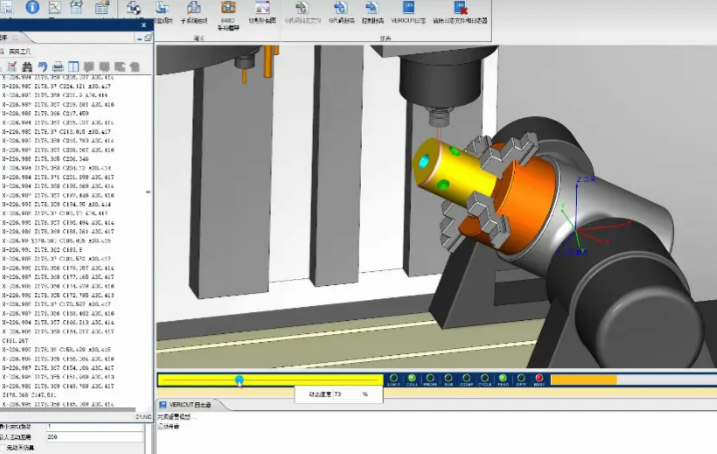The image size is (717, 454).
Task: Click the animation speed slider handle
Action: click(x=239, y=379)
